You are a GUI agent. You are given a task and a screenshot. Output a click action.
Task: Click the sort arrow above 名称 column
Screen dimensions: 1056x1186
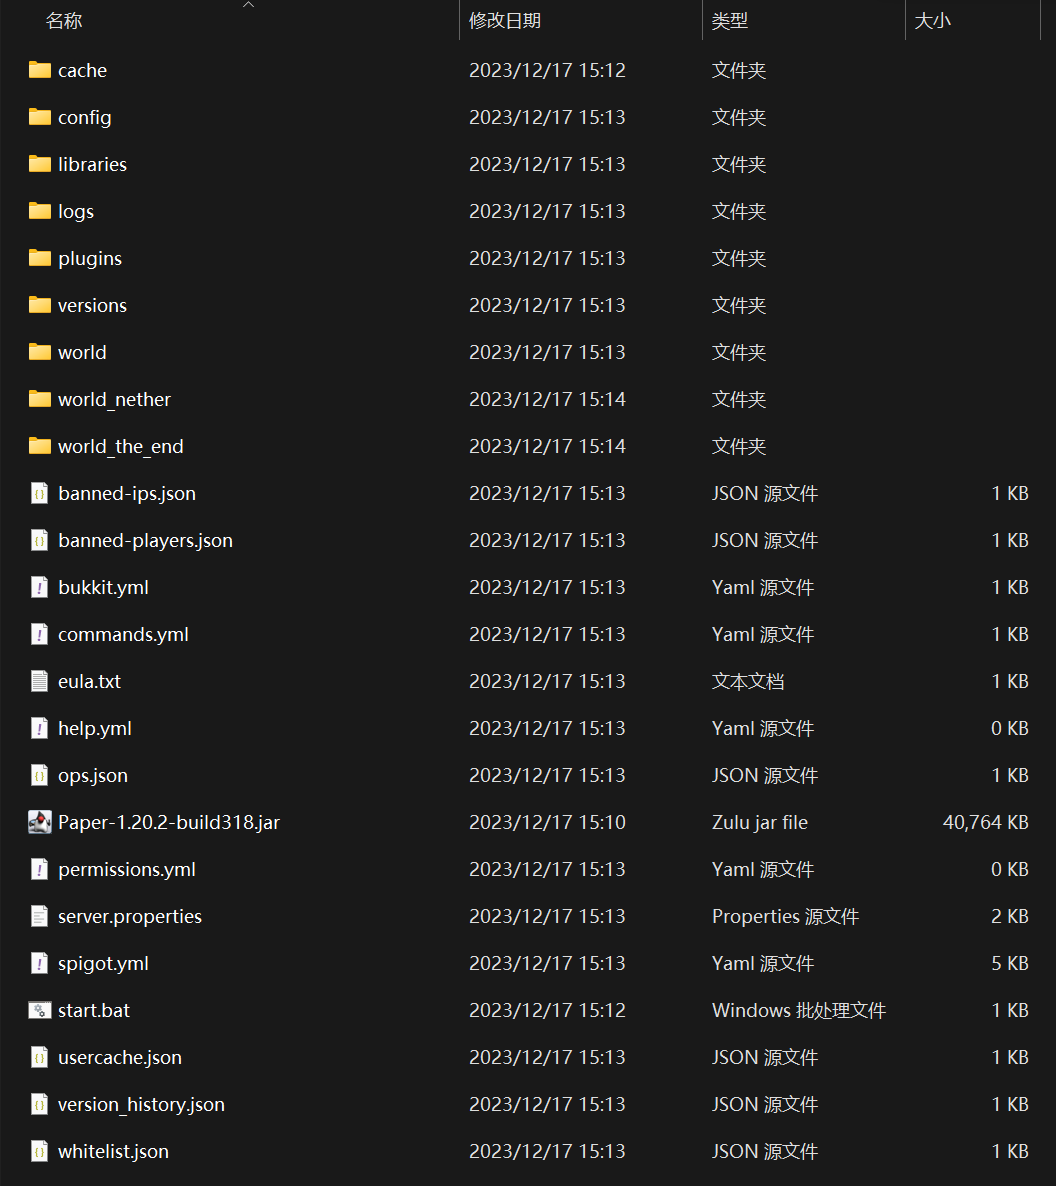point(248,5)
